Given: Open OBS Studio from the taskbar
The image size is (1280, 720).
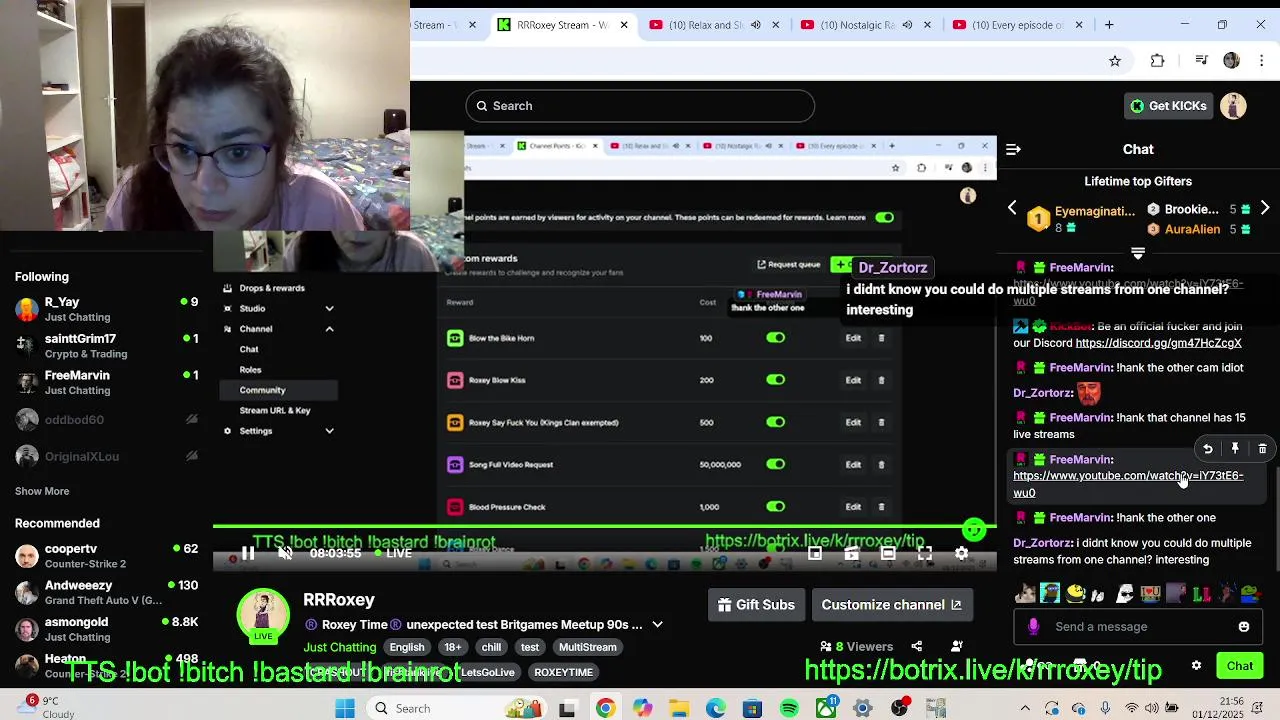Looking at the screenshot, I should coord(900,708).
